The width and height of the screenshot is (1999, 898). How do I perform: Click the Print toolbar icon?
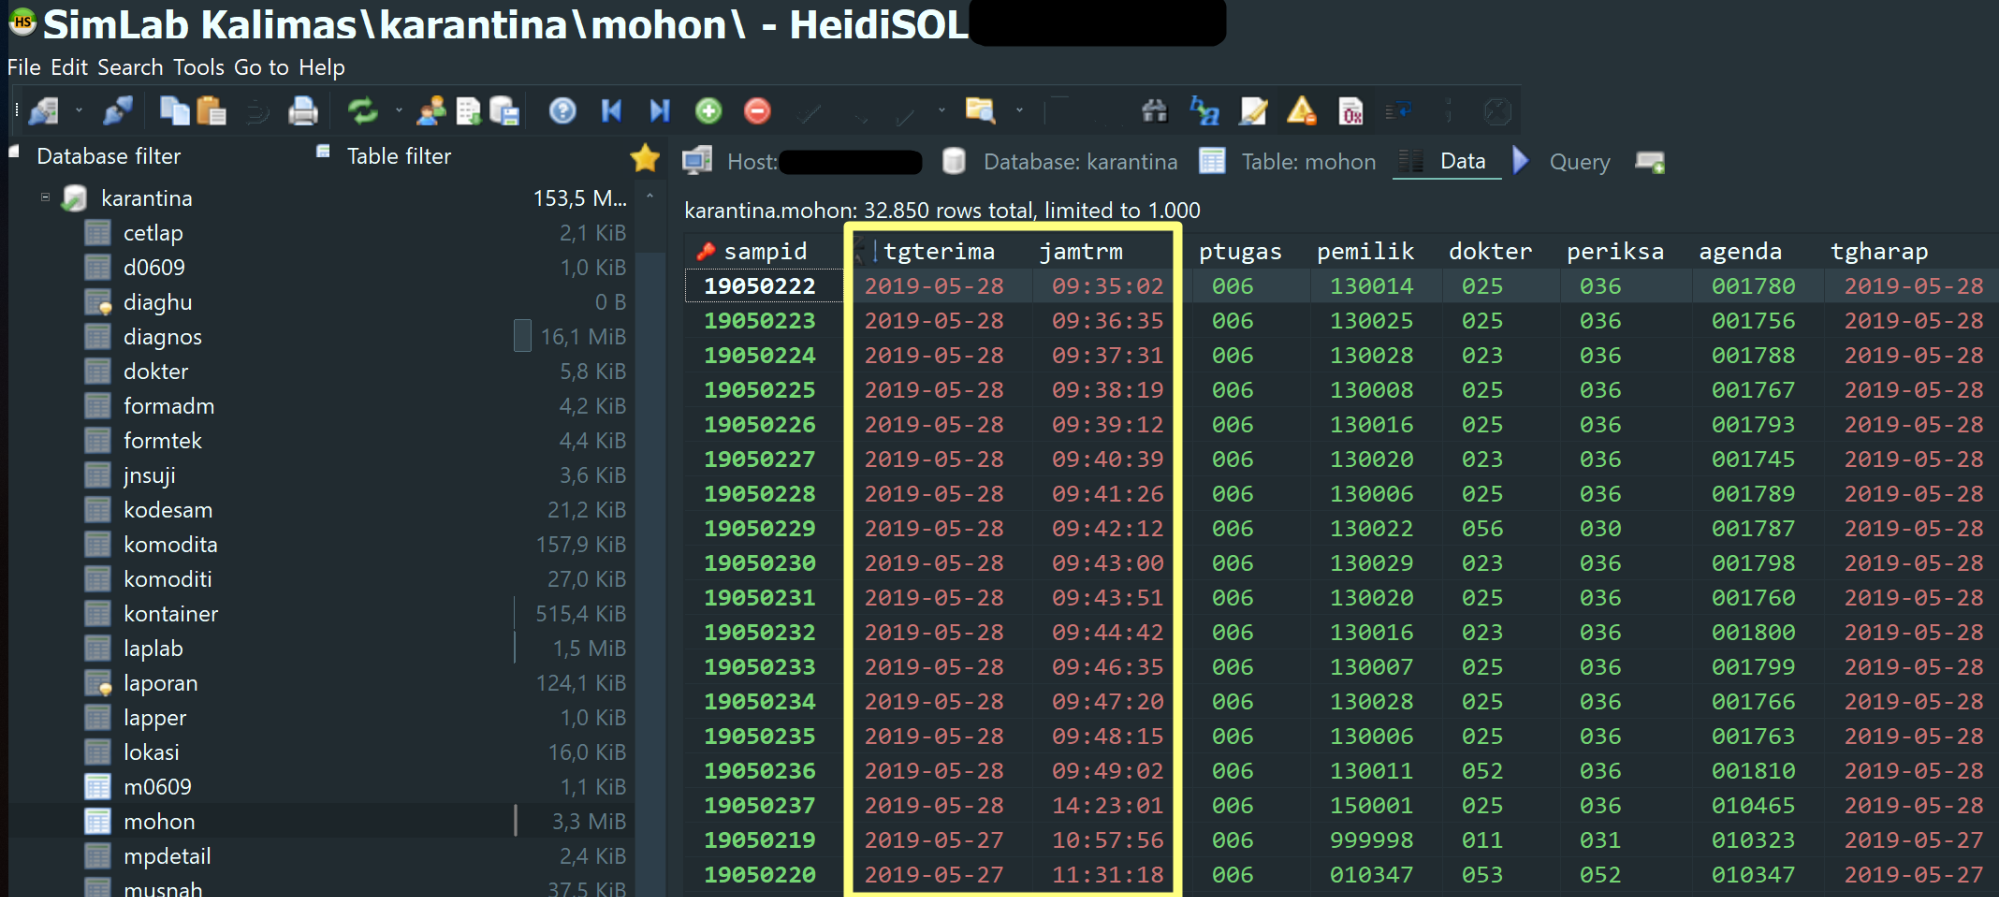[302, 111]
